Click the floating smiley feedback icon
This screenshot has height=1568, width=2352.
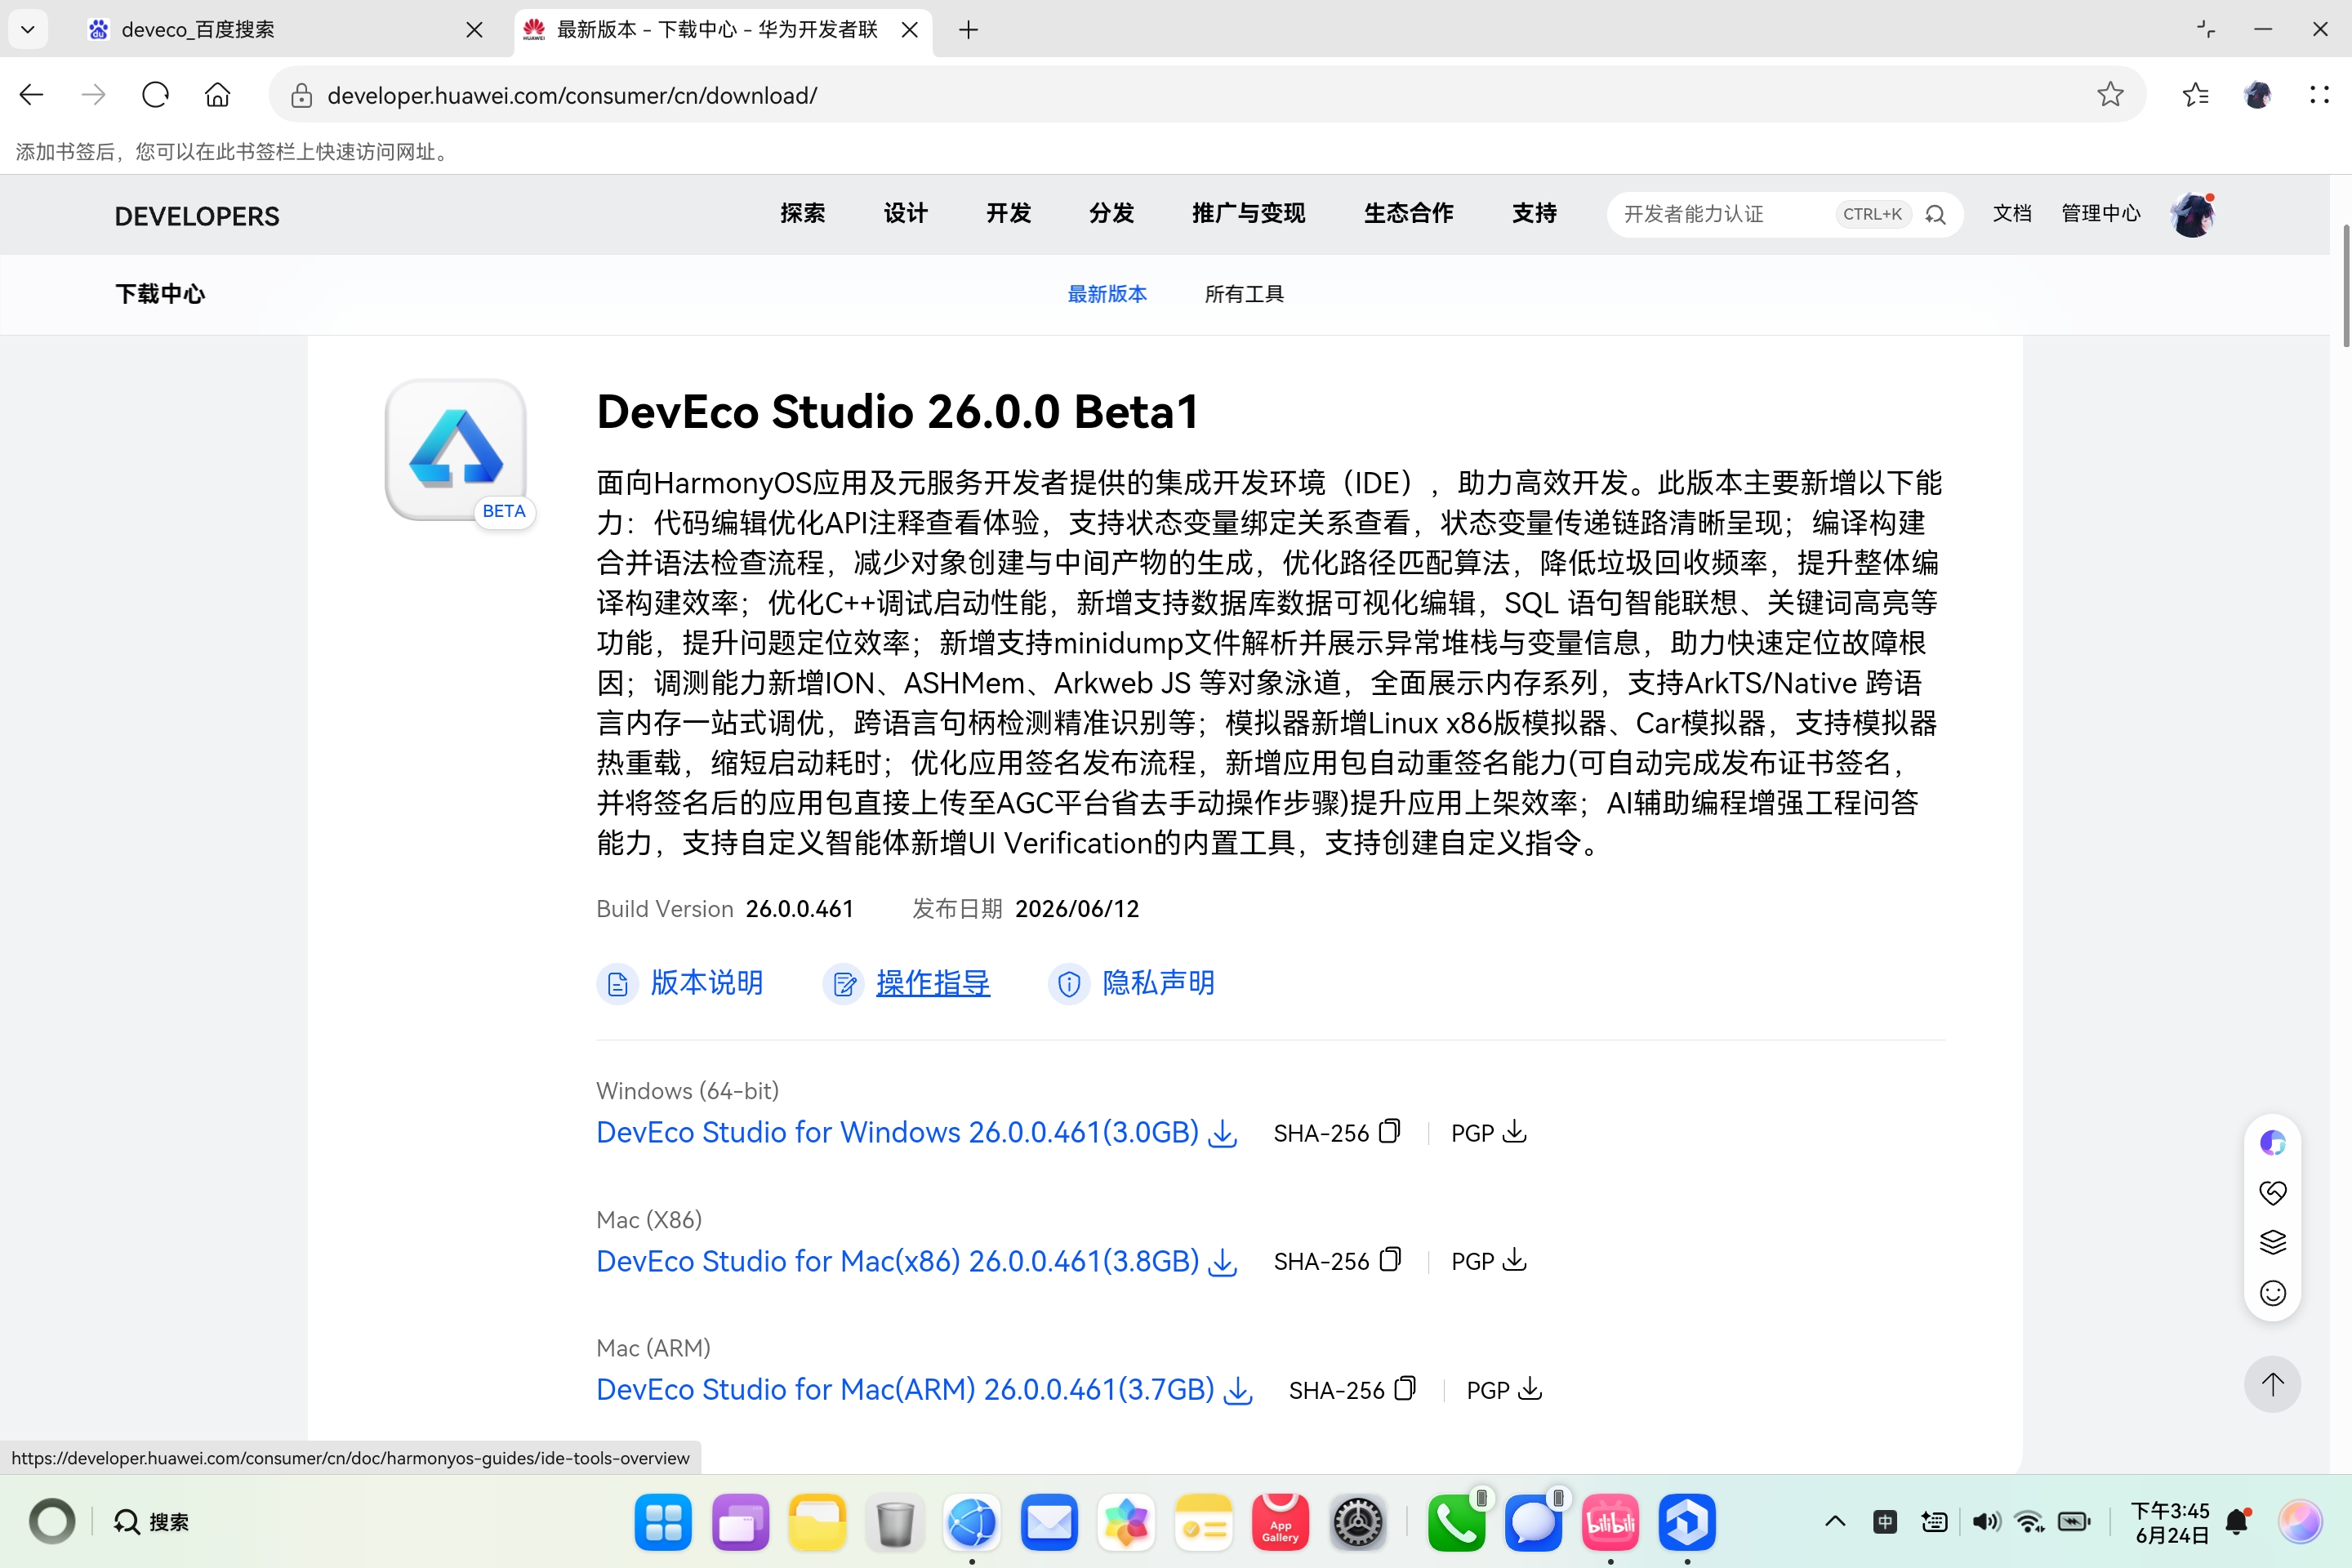pyautogui.click(x=2272, y=1293)
